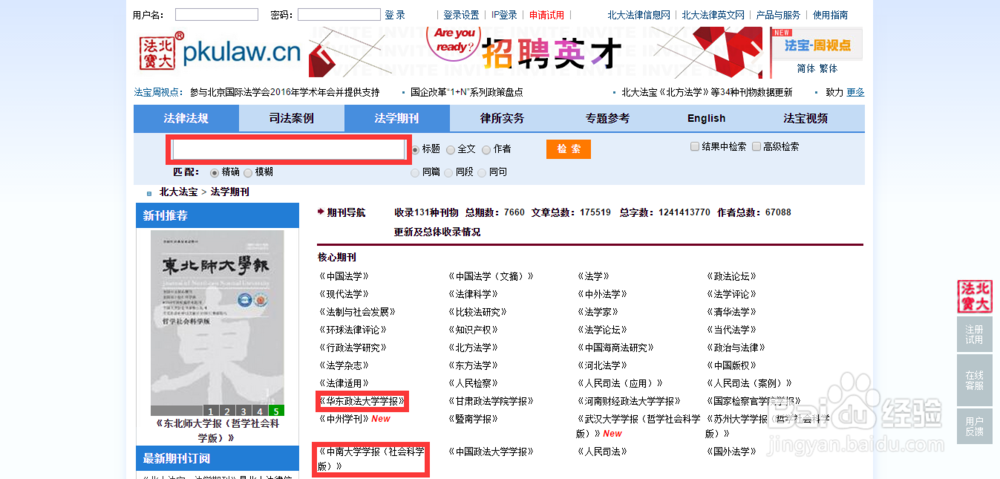Open the 招聘英才 recruitment banner
The image size is (1000, 479).
[x=536, y=52]
